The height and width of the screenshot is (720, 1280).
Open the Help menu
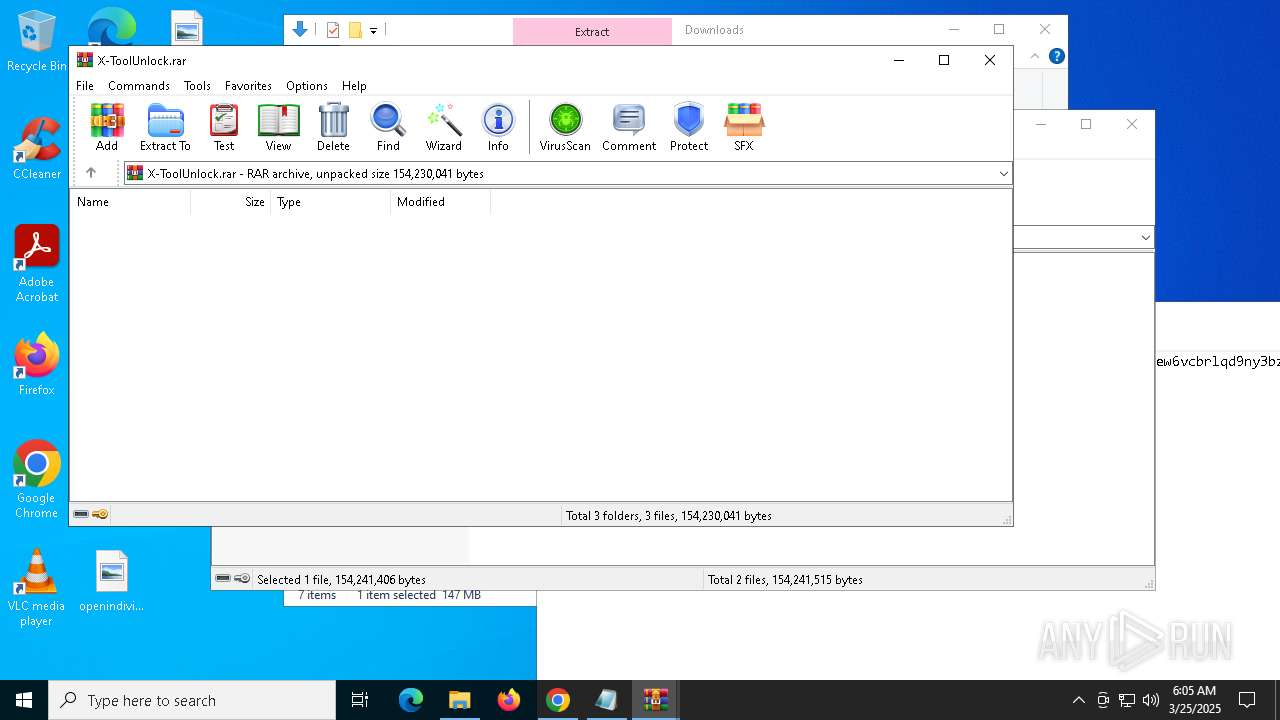354,86
